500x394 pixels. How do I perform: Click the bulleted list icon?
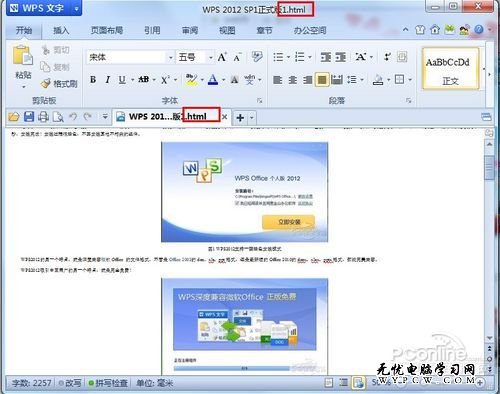278,57
